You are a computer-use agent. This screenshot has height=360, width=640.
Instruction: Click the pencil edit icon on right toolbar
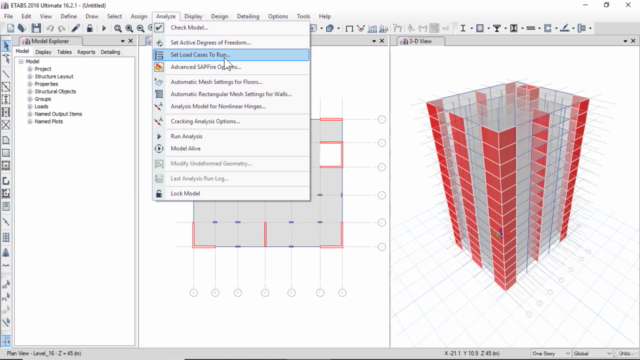pos(564,28)
